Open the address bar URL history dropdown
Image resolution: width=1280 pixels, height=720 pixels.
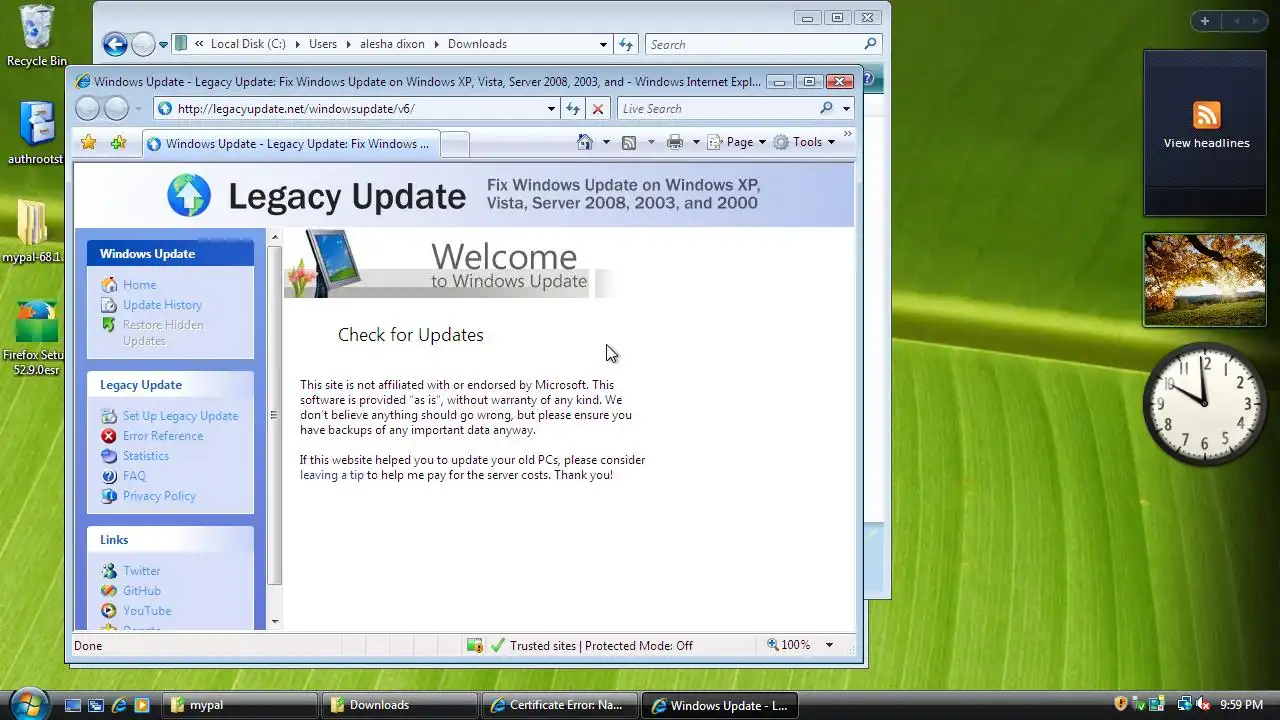[551, 108]
